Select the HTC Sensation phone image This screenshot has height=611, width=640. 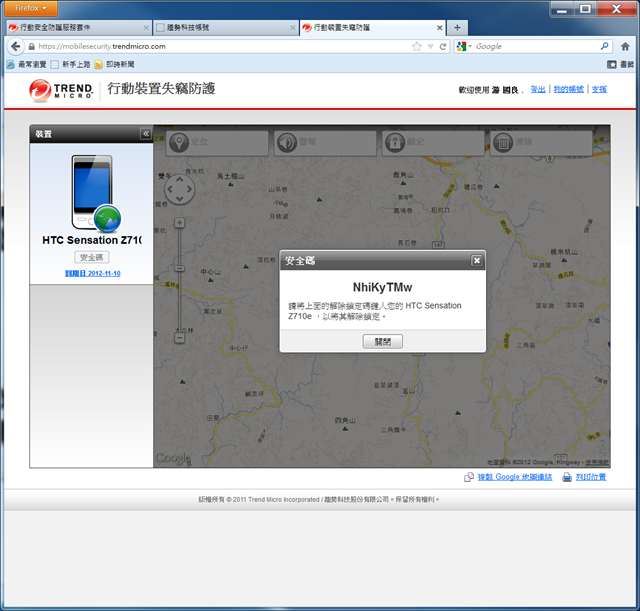click(96, 193)
